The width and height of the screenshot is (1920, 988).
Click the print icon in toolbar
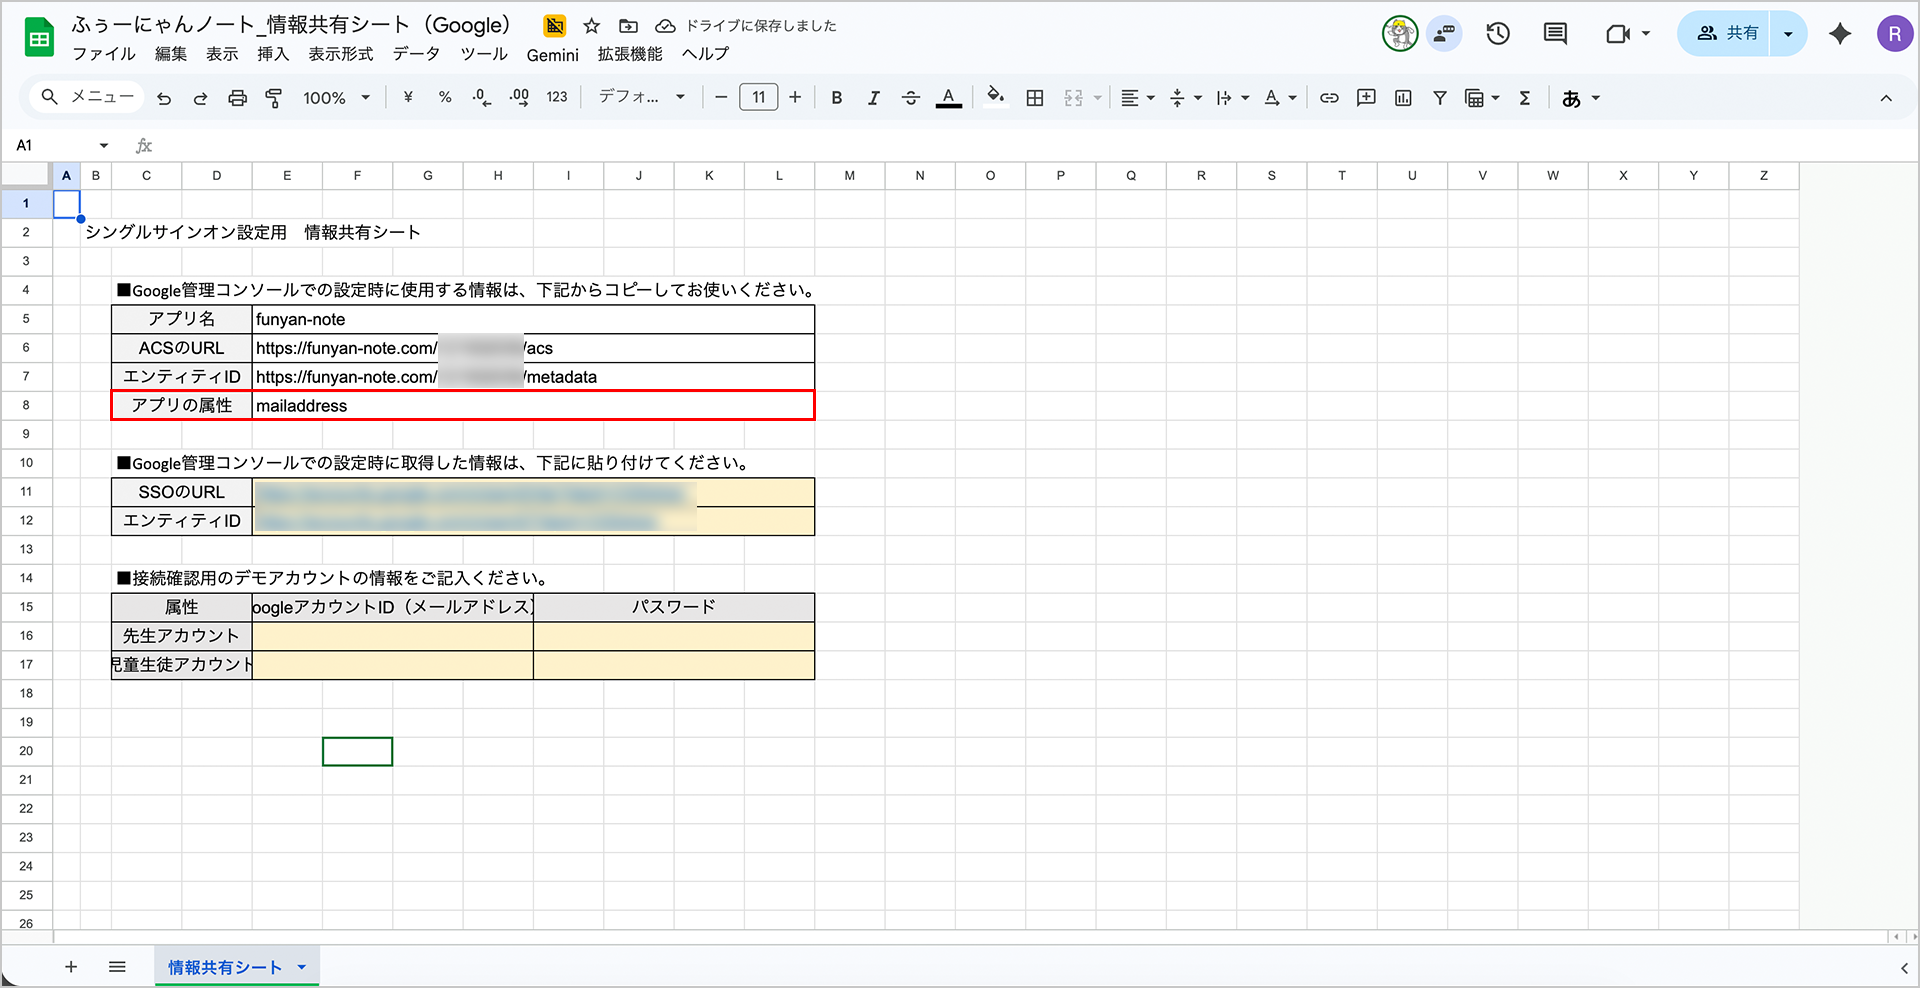(237, 98)
